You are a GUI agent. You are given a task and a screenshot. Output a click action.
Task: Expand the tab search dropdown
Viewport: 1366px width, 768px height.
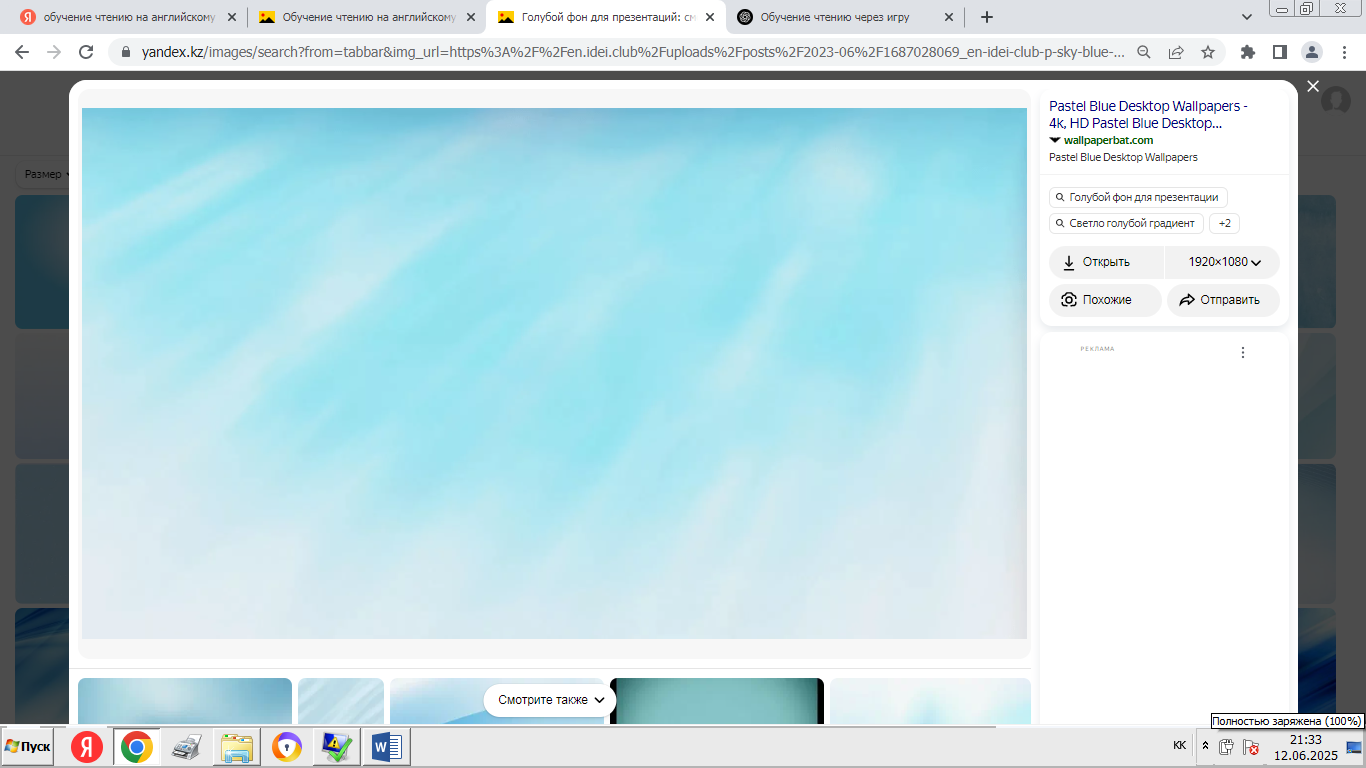tap(1247, 17)
